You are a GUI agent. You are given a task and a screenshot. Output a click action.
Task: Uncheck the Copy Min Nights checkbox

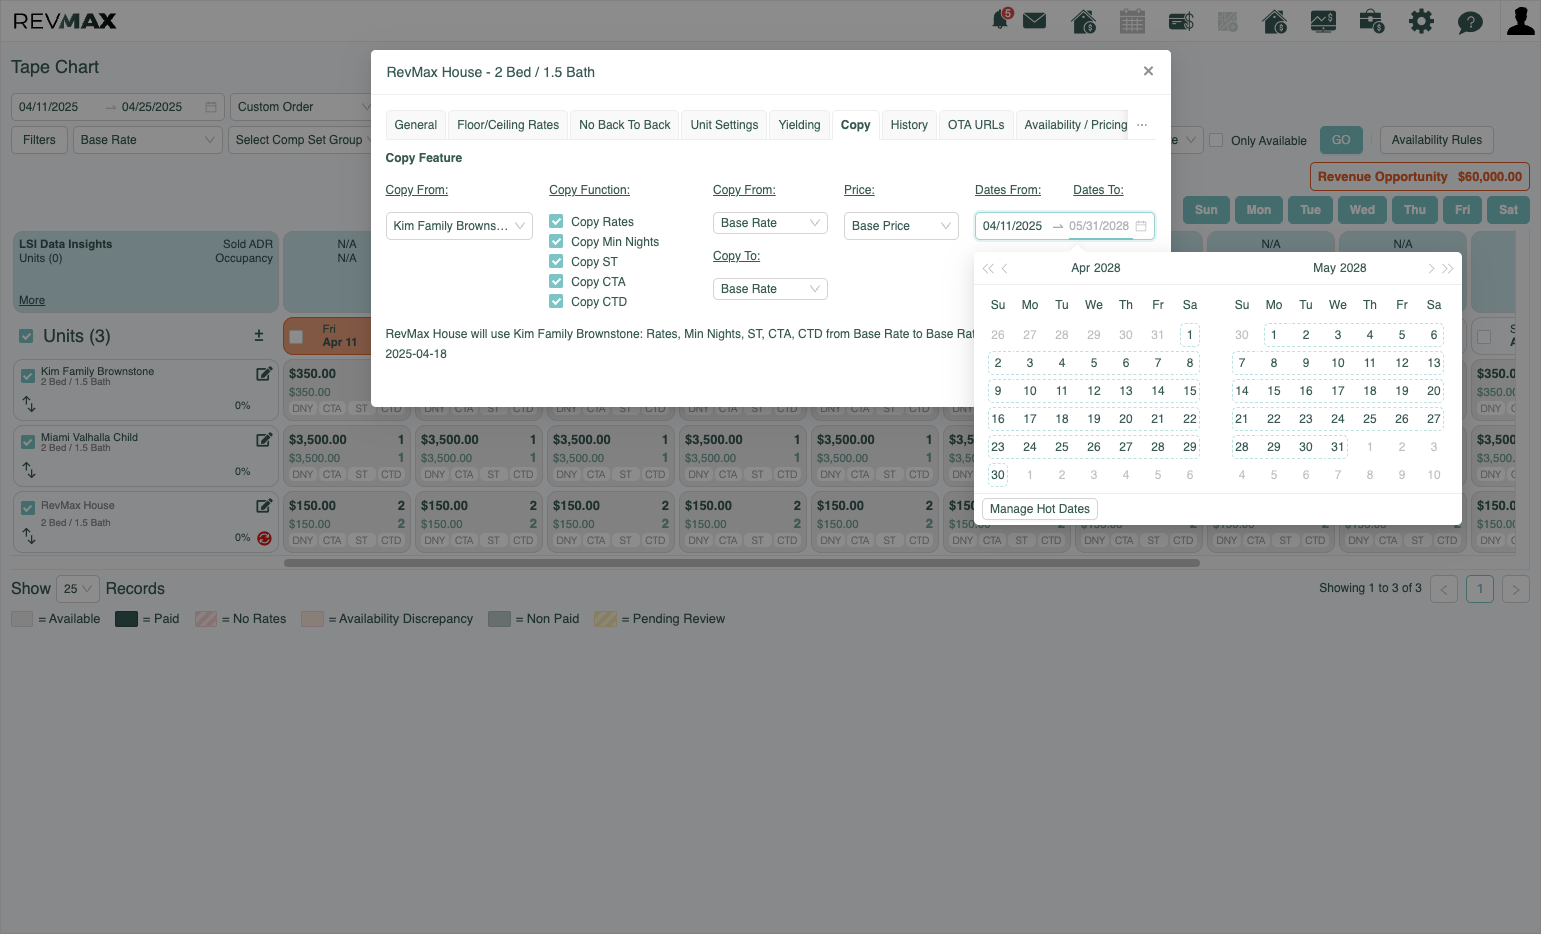556,241
